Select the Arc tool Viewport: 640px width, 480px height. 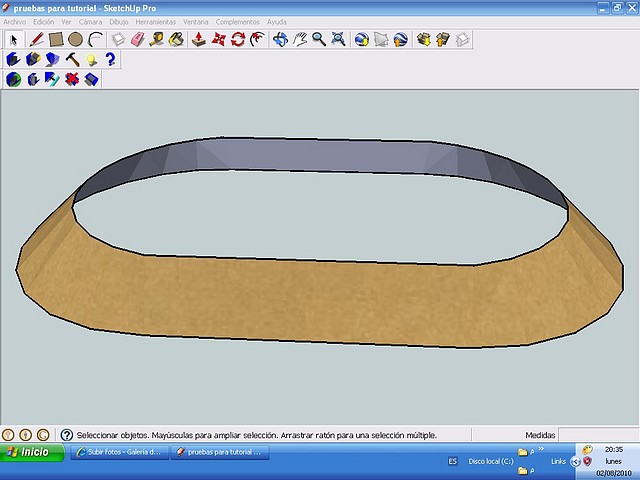point(95,40)
